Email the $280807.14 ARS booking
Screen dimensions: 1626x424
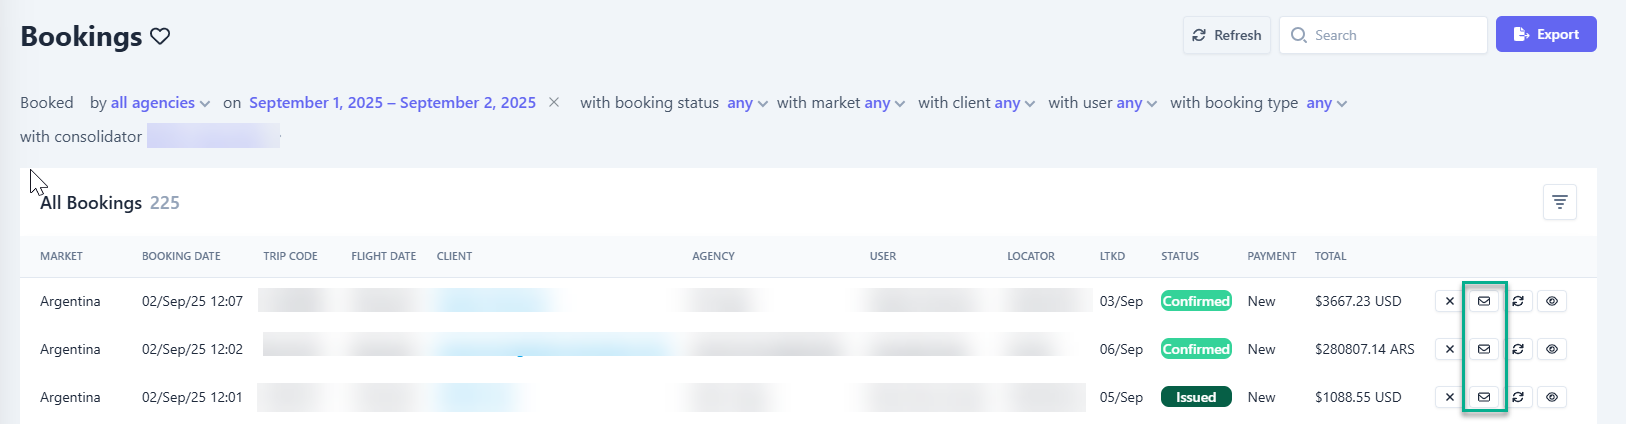point(1484,349)
